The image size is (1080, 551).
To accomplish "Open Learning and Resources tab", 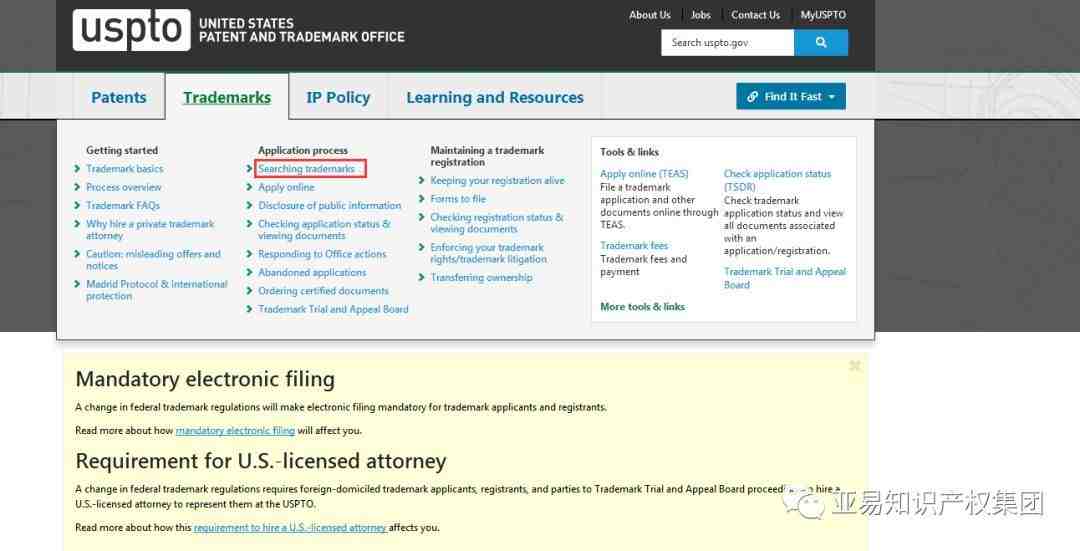I will tap(495, 97).
